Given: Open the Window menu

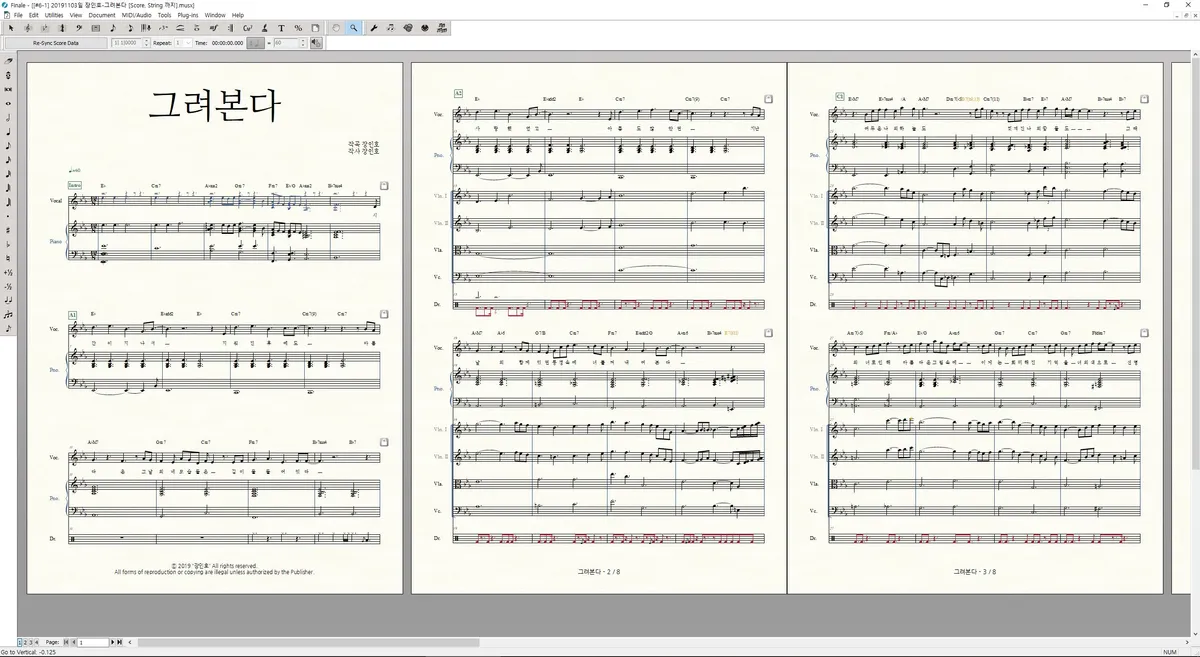Looking at the screenshot, I should pyautogui.click(x=215, y=15).
